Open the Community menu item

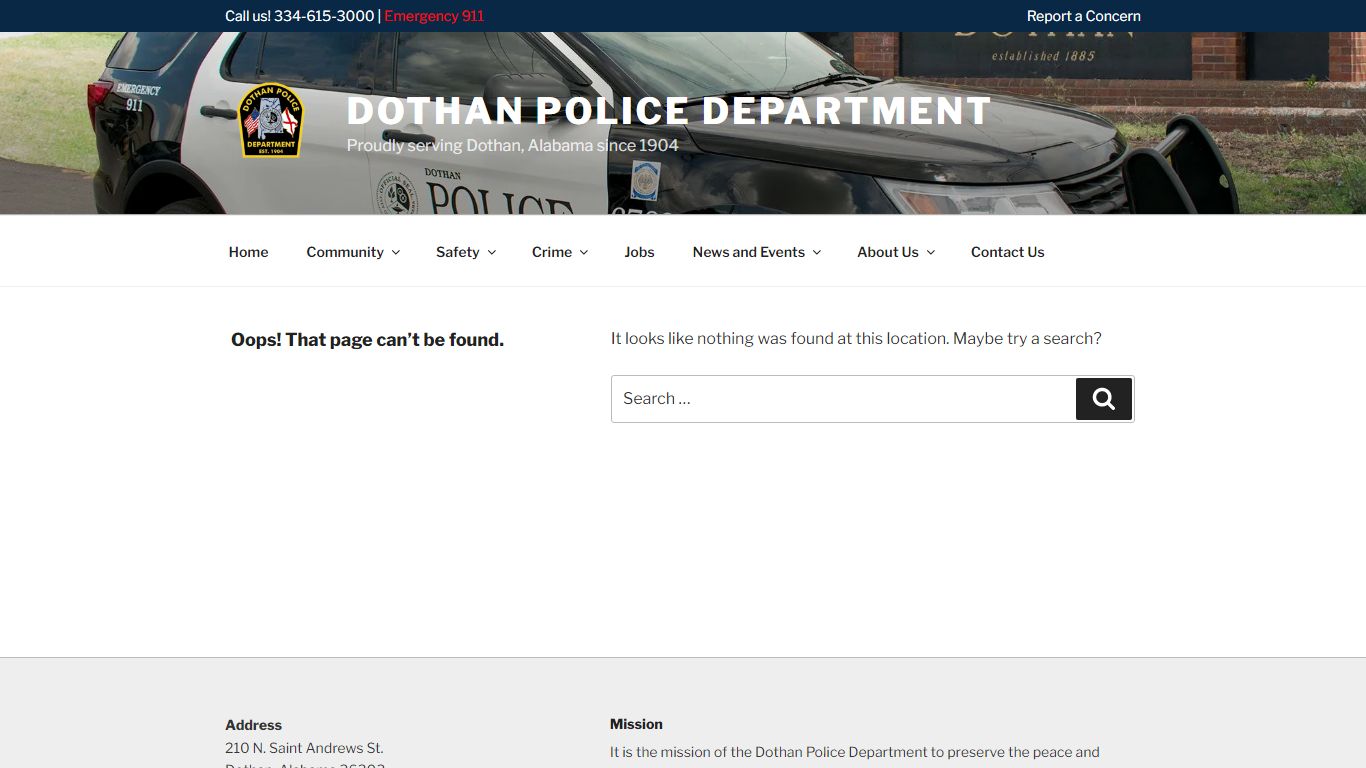click(345, 252)
